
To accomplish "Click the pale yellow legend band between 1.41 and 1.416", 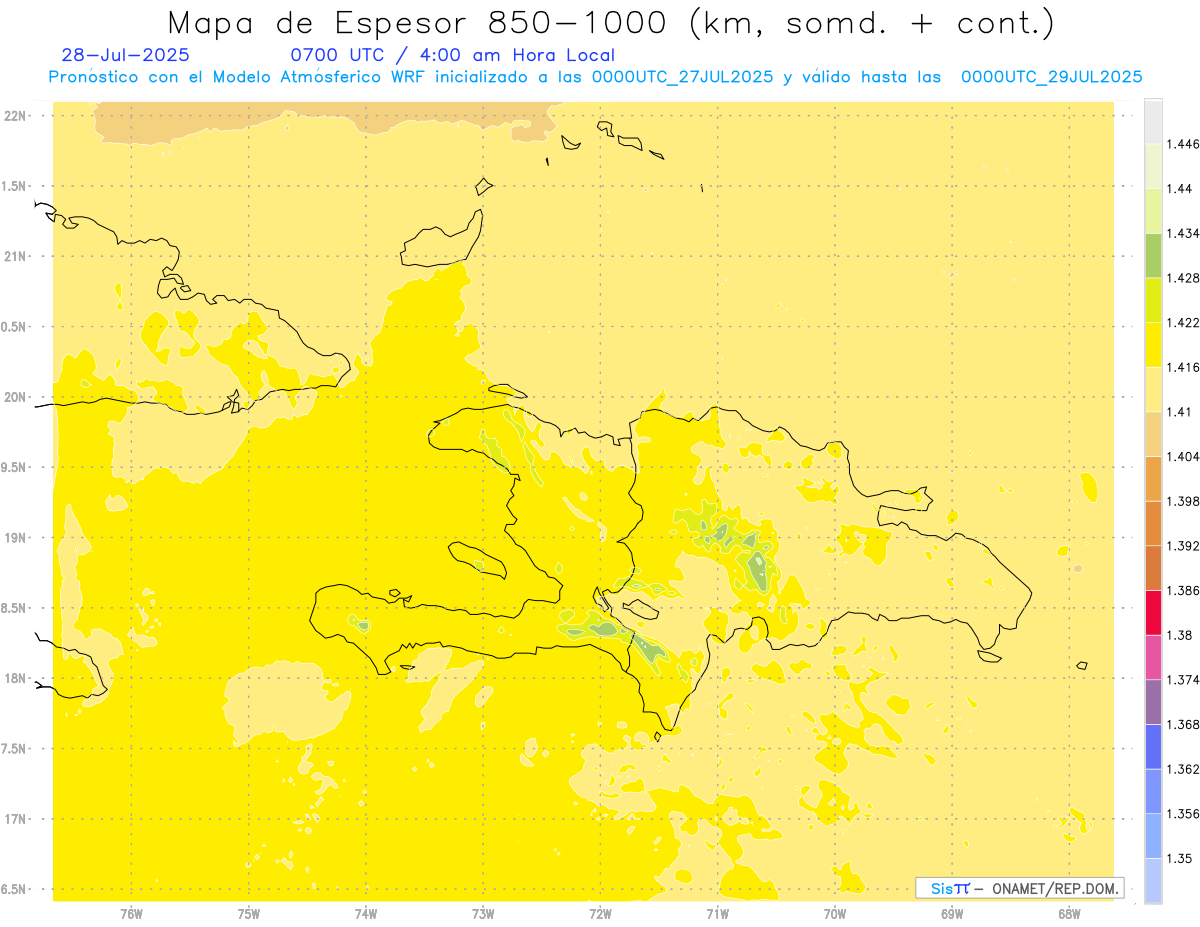I will pos(1153,389).
